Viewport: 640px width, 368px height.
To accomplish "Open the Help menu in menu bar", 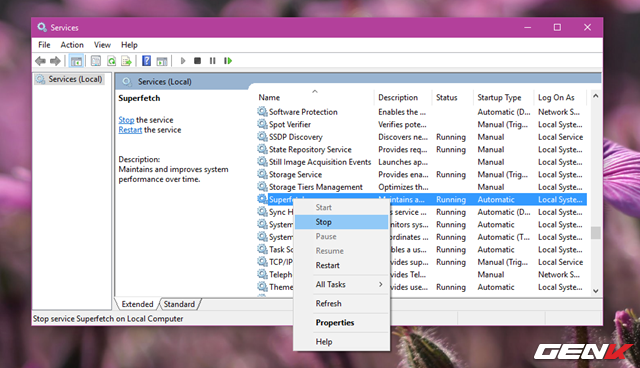I will pos(129,45).
